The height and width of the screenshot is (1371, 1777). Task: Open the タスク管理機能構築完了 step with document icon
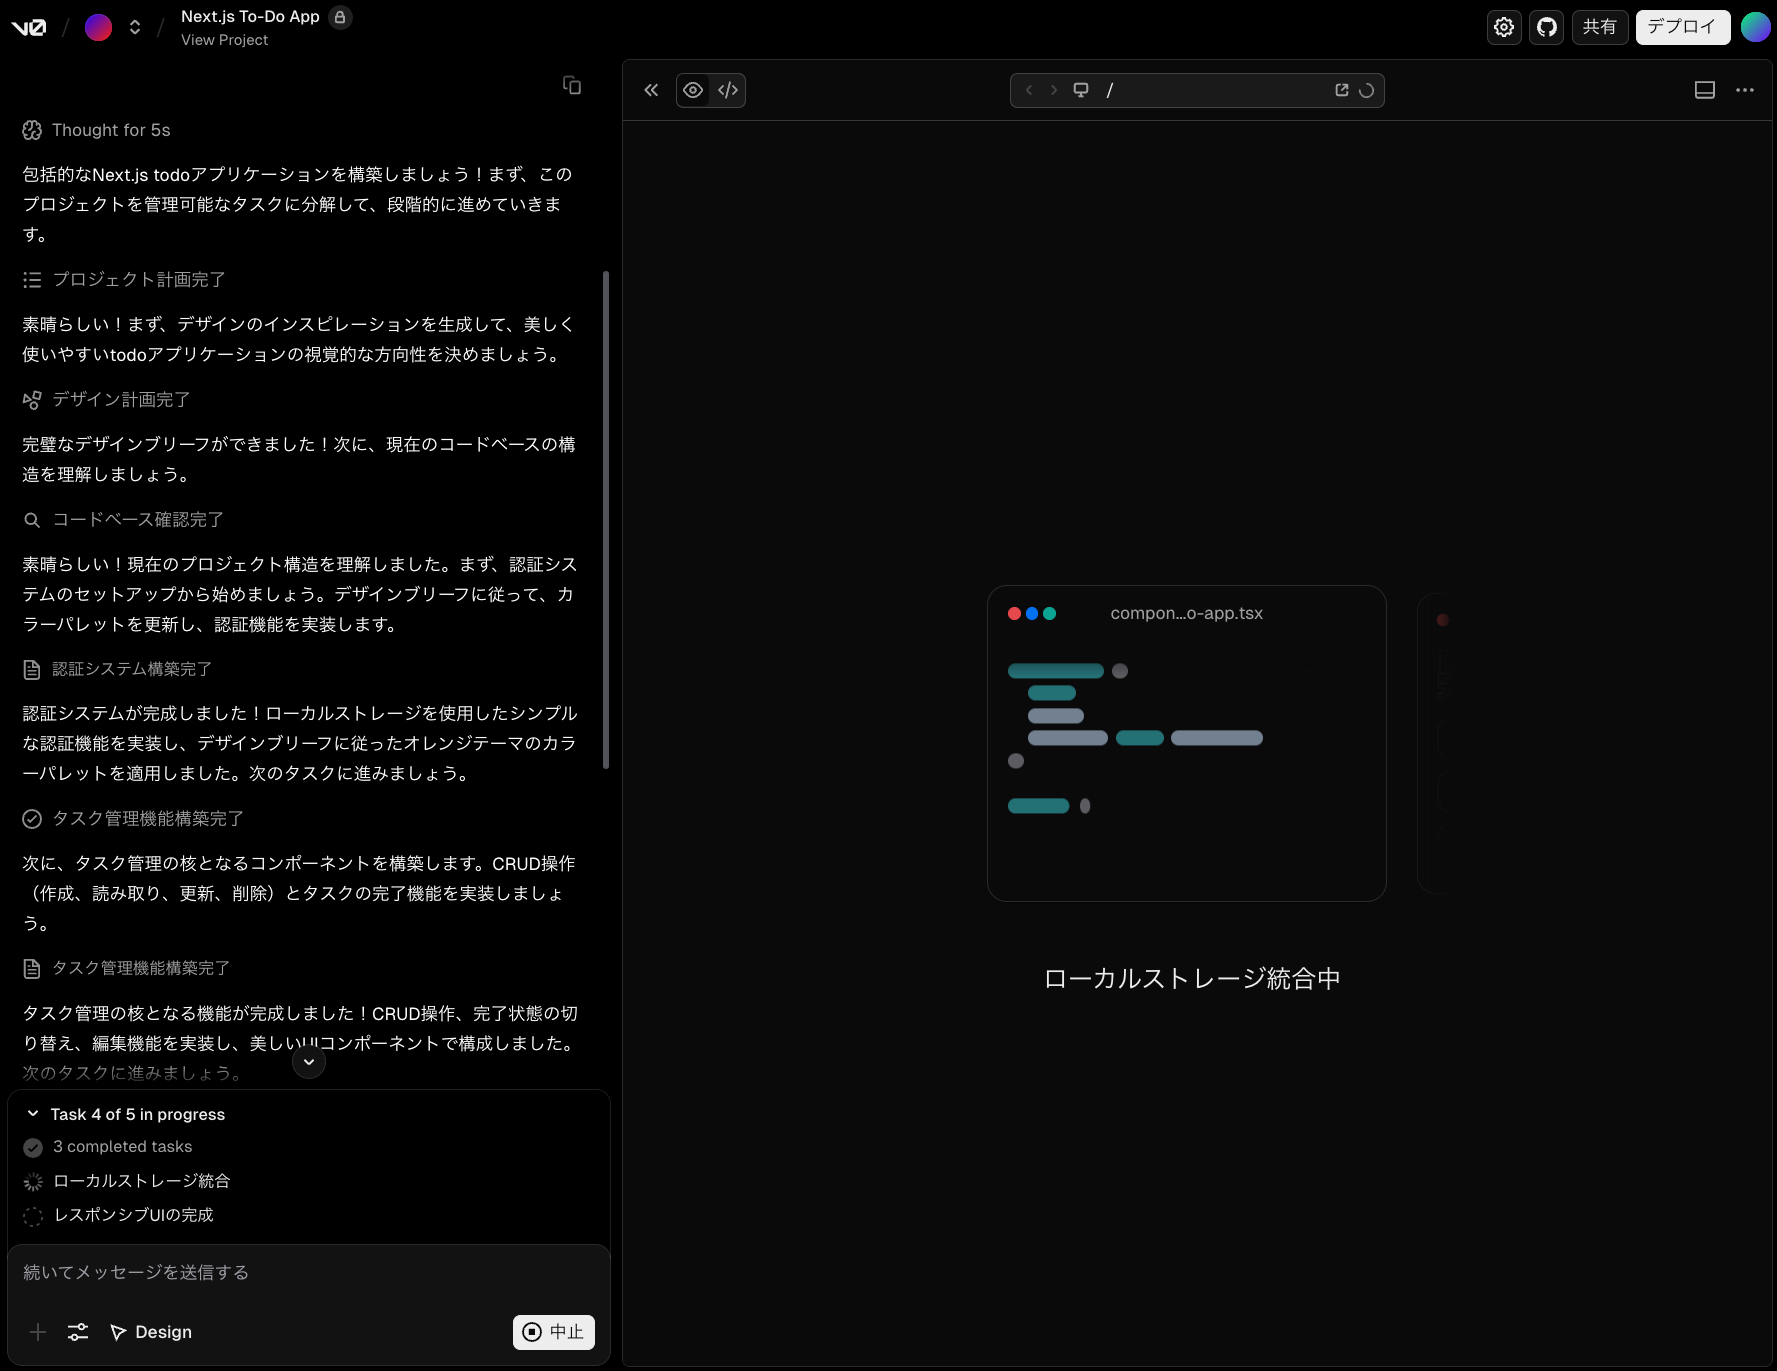click(127, 968)
